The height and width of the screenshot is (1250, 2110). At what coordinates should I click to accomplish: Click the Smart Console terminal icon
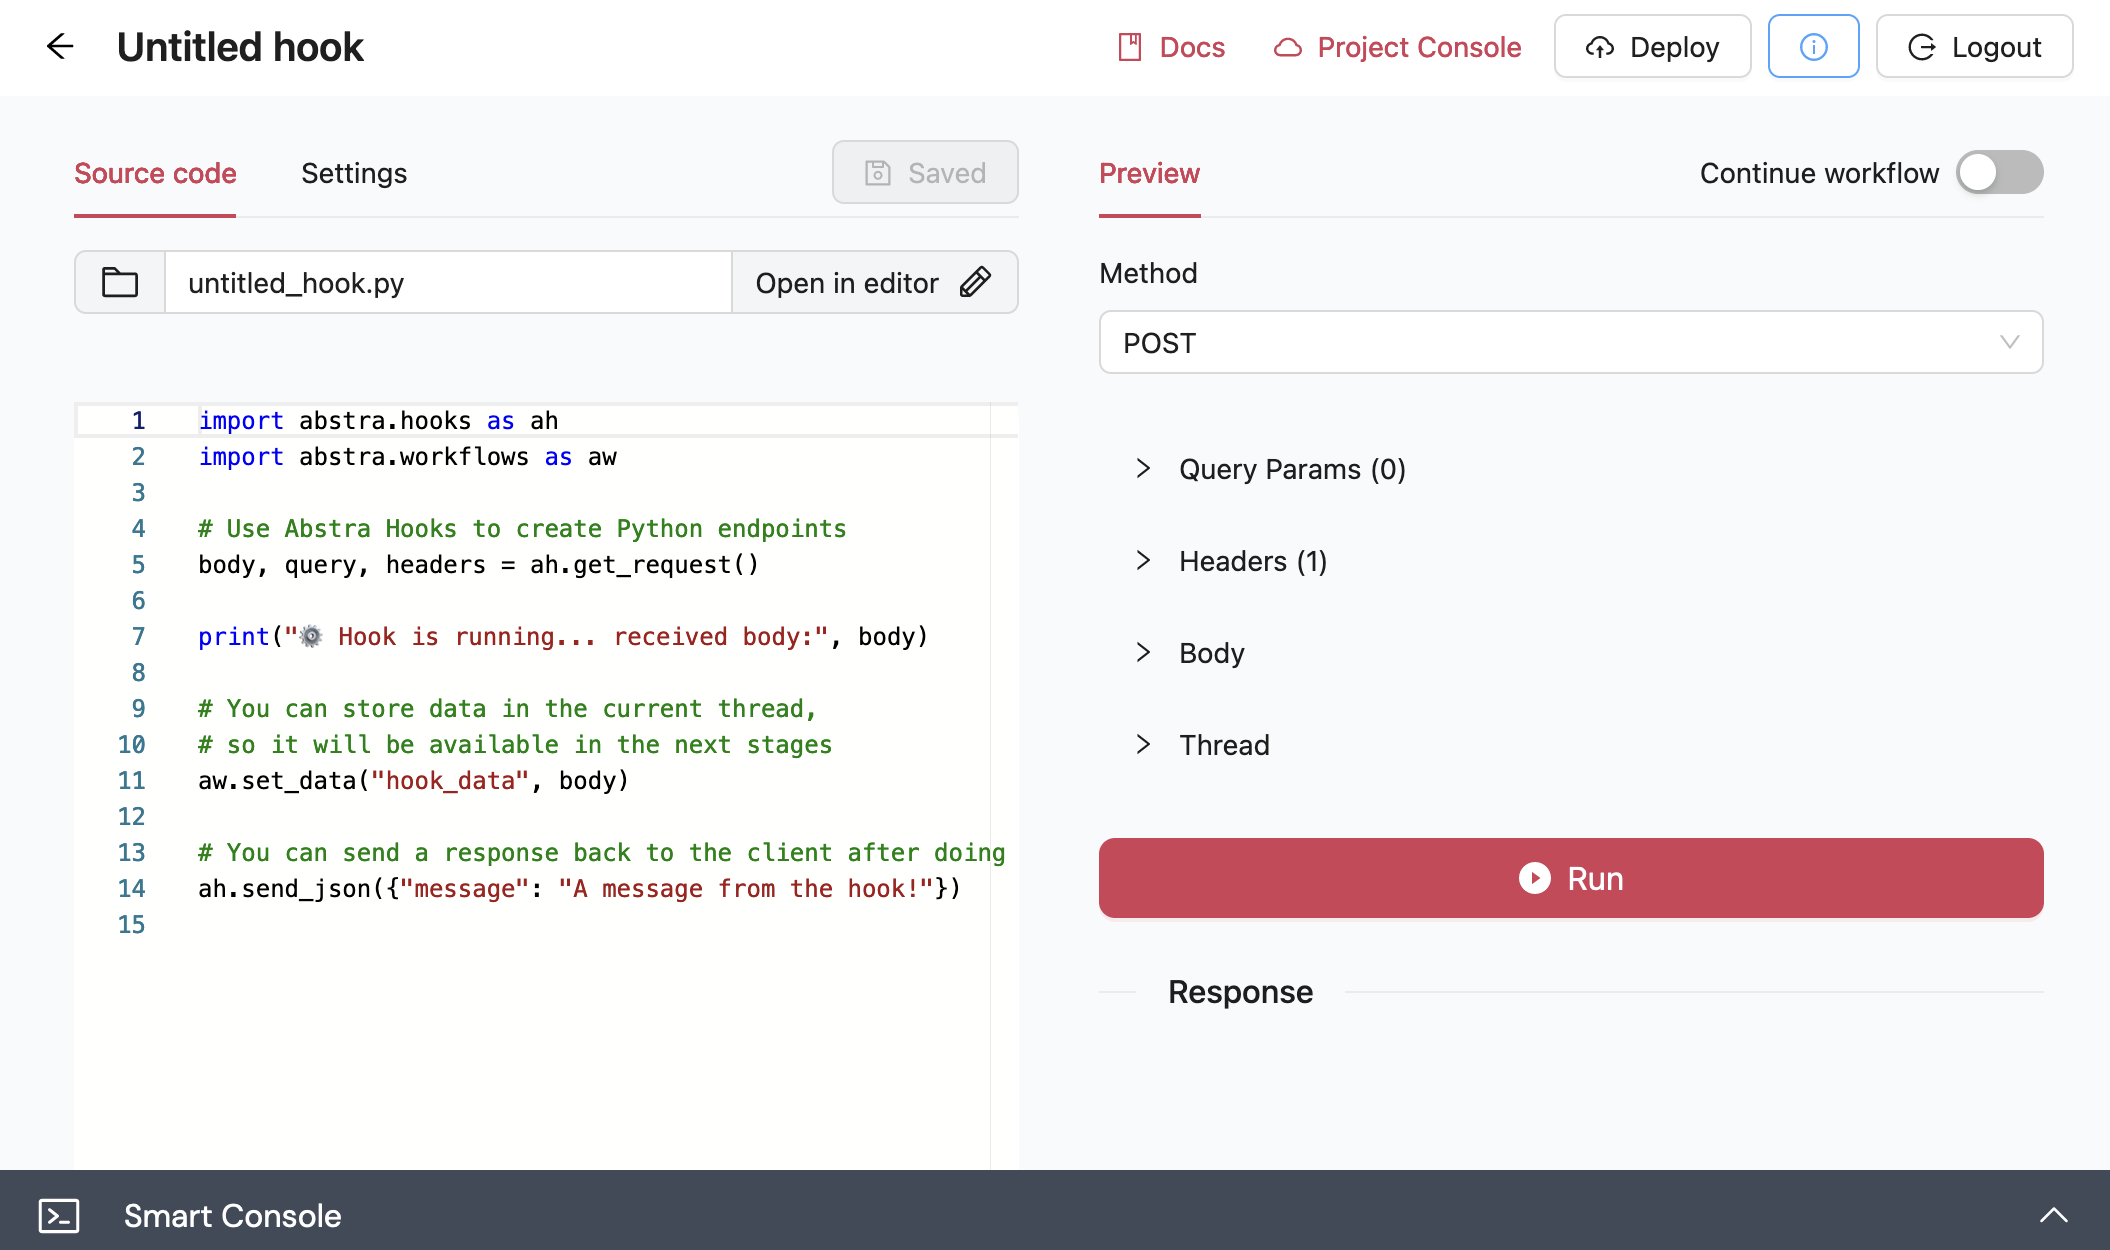(59, 1215)
